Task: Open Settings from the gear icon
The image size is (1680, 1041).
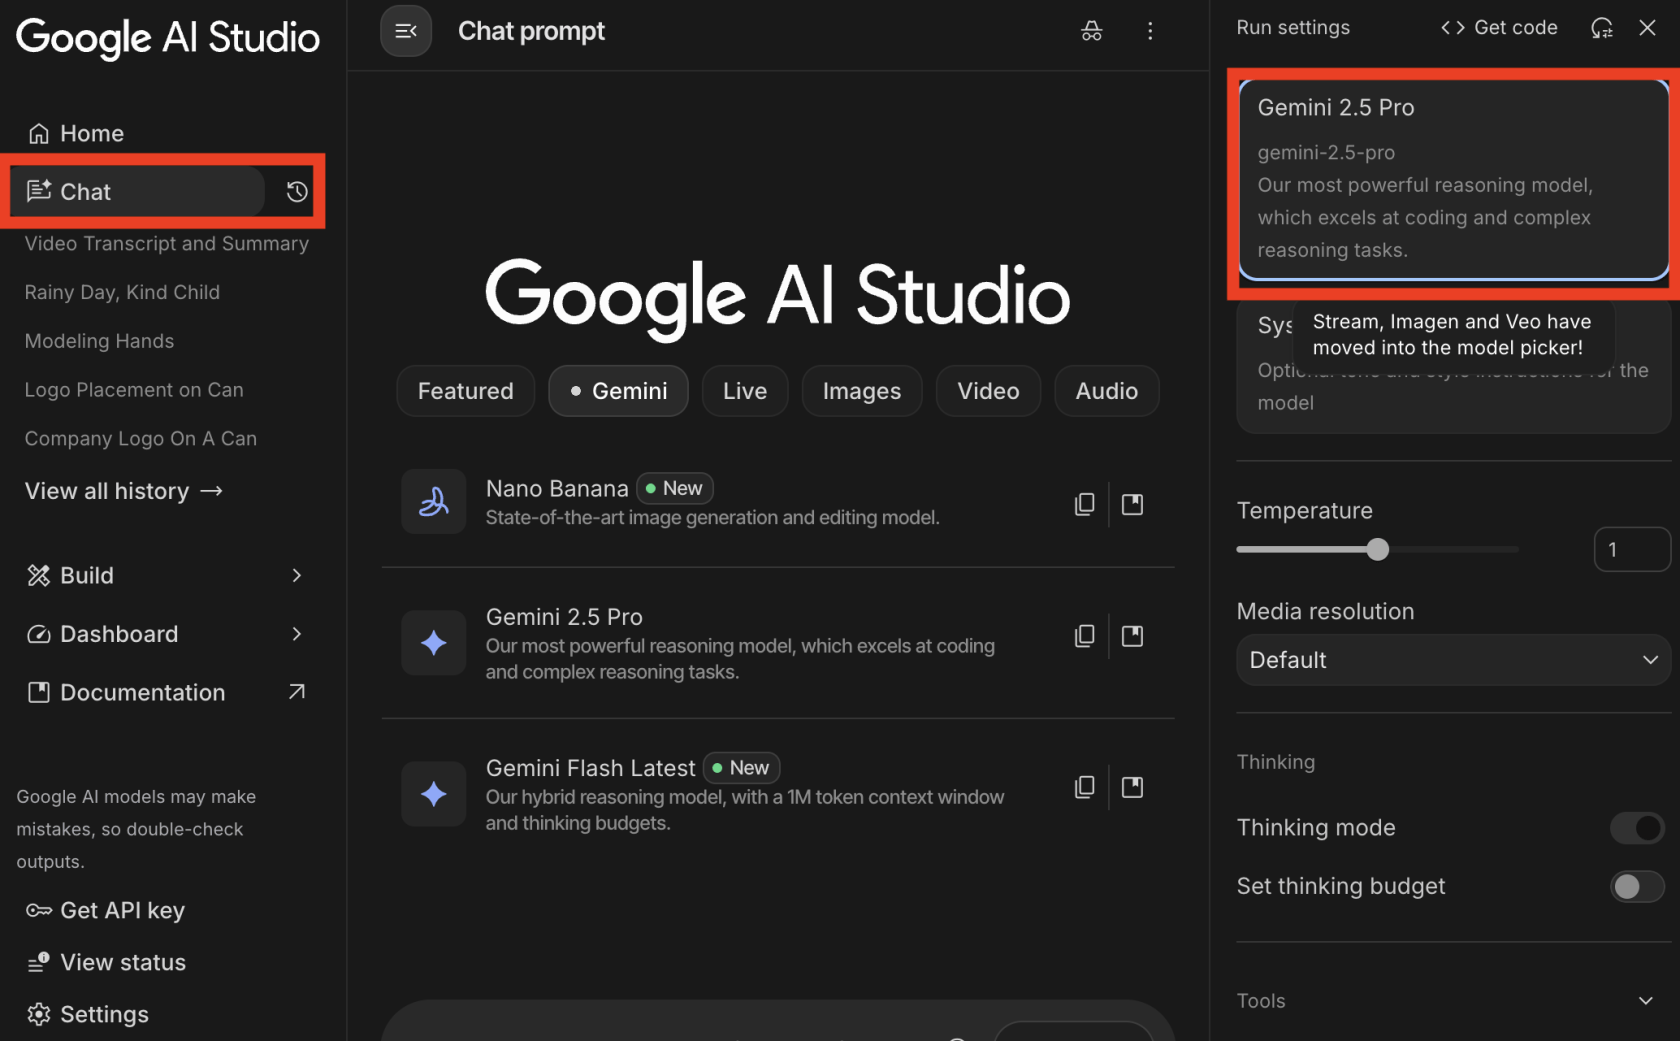Action: (39, 1014)
